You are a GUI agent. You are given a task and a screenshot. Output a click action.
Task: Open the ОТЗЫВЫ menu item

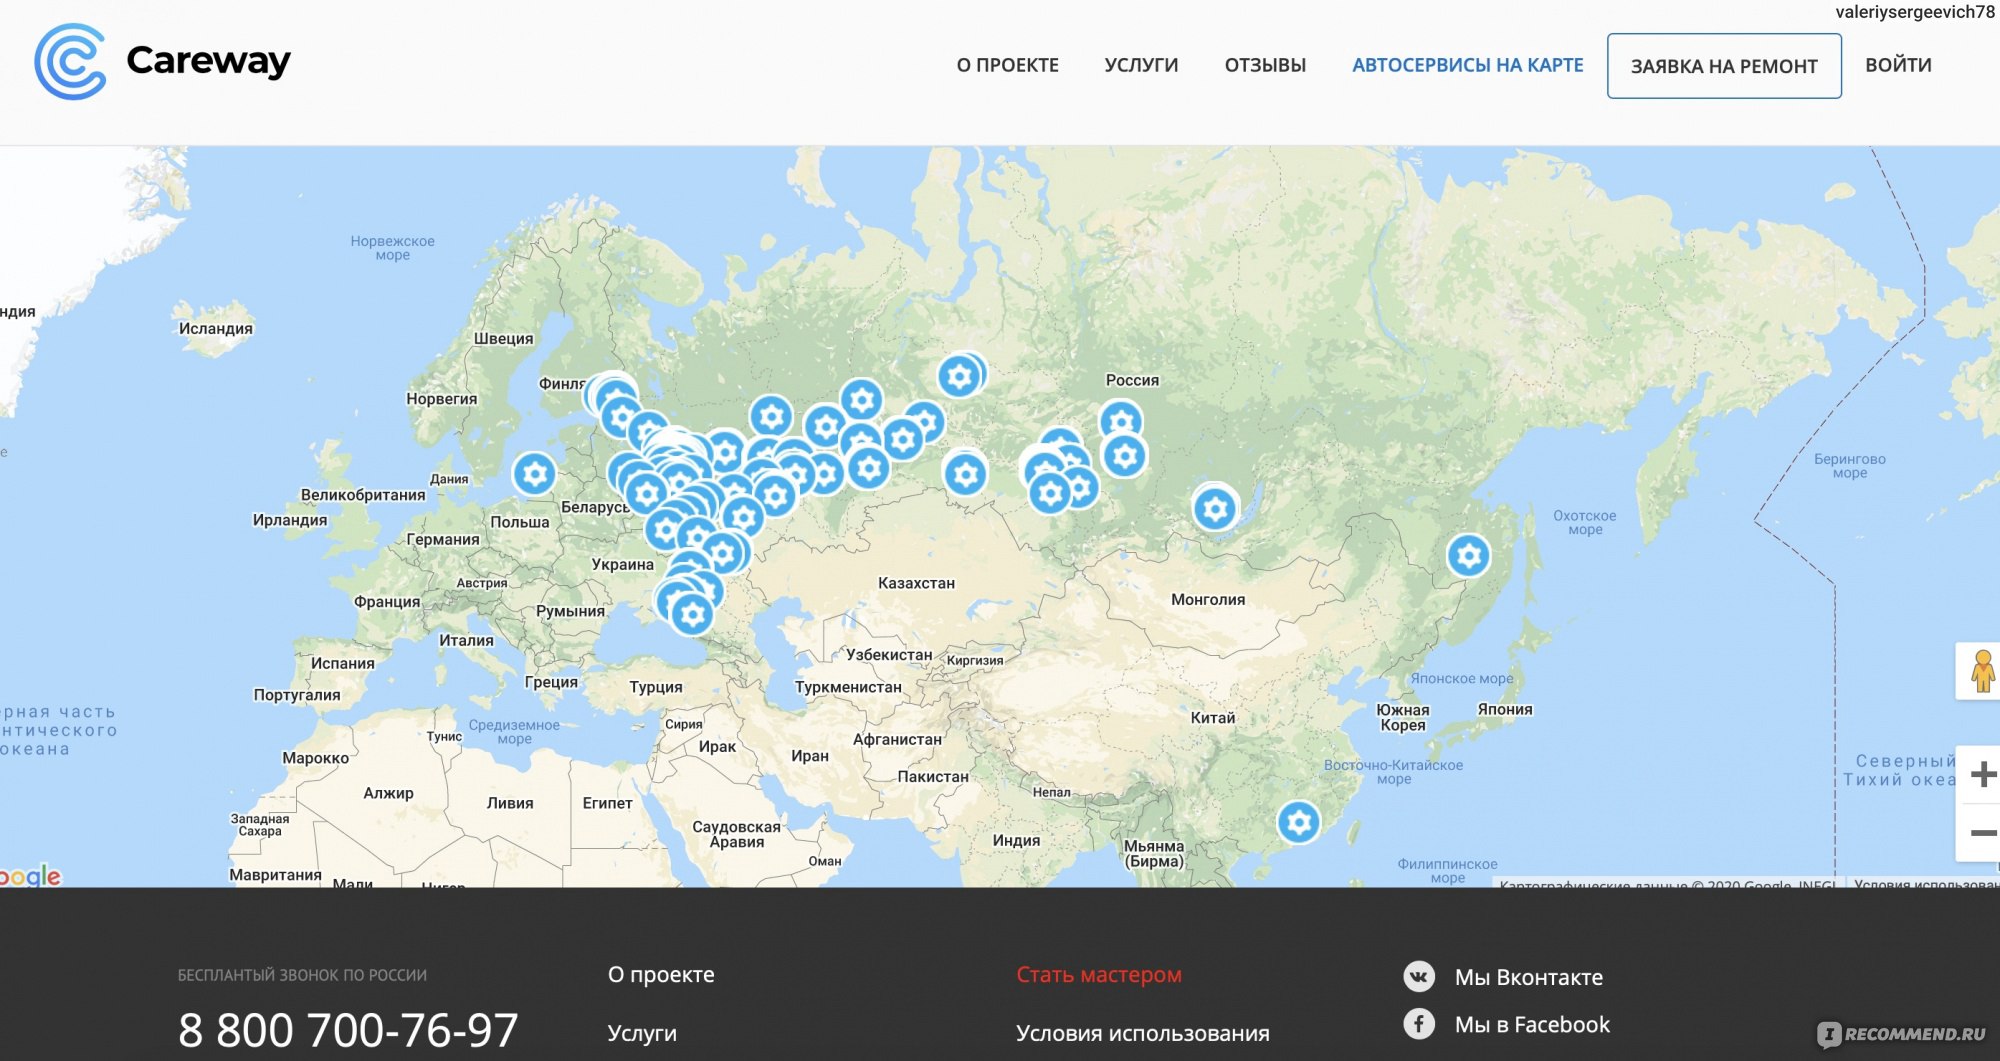(x=1265, y=65)
